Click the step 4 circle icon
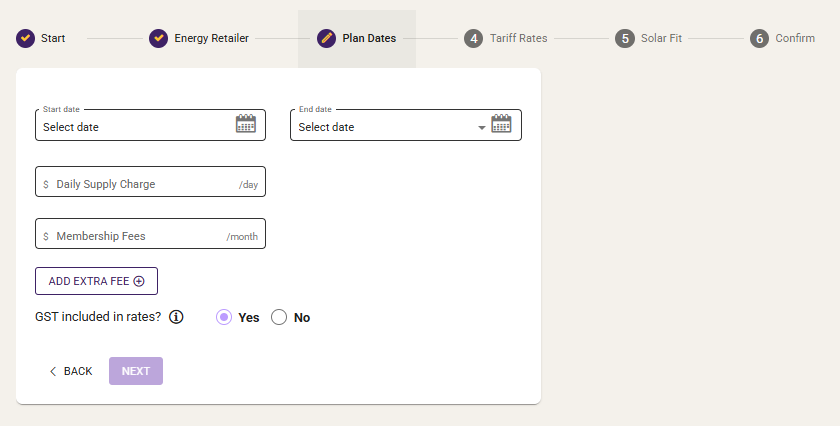The width and height of the screenshot is (840, 426). (x=474, y=39)
